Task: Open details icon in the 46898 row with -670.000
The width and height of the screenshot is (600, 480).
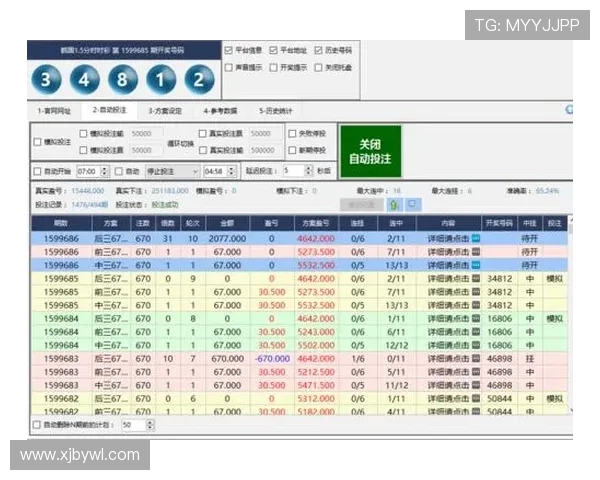Action: [x=476, y=357]
